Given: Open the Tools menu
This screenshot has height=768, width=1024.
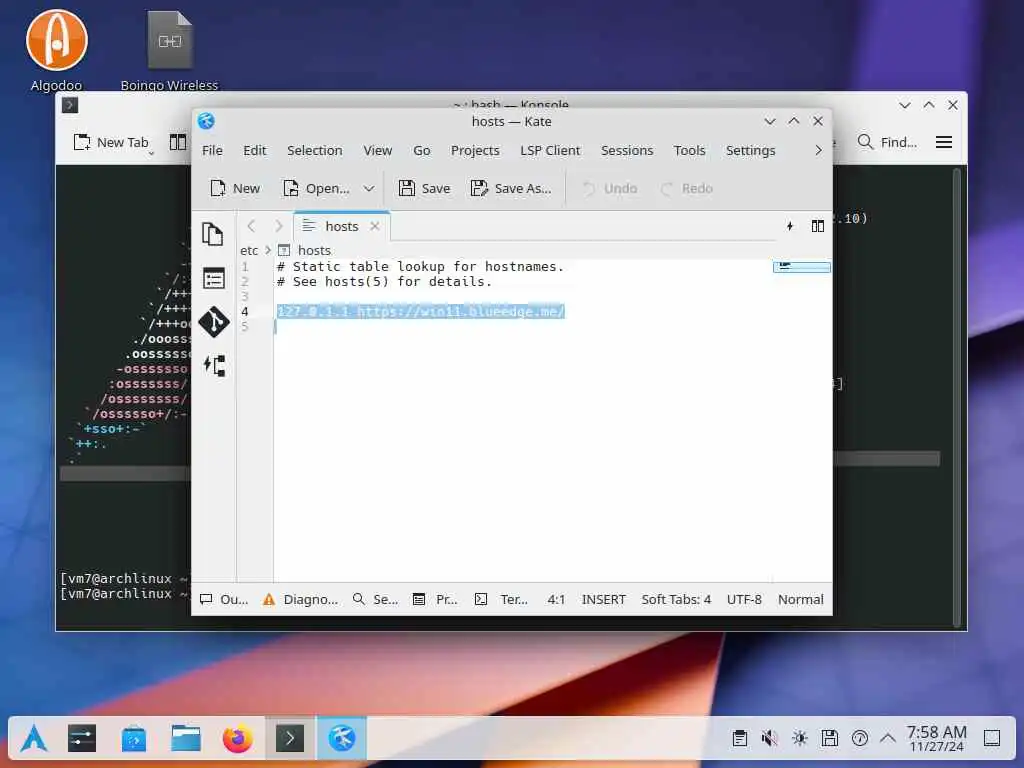Looking at the screenshot, I should click(x=690, y=150).
